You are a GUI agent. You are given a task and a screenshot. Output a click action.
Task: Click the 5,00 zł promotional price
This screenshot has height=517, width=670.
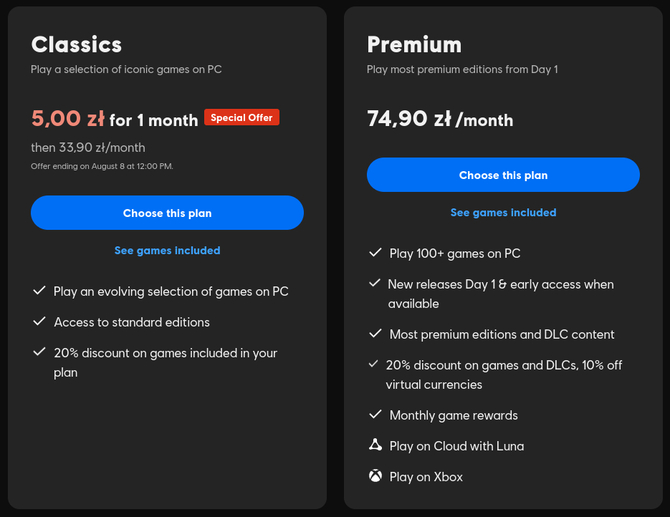(68, 119)
